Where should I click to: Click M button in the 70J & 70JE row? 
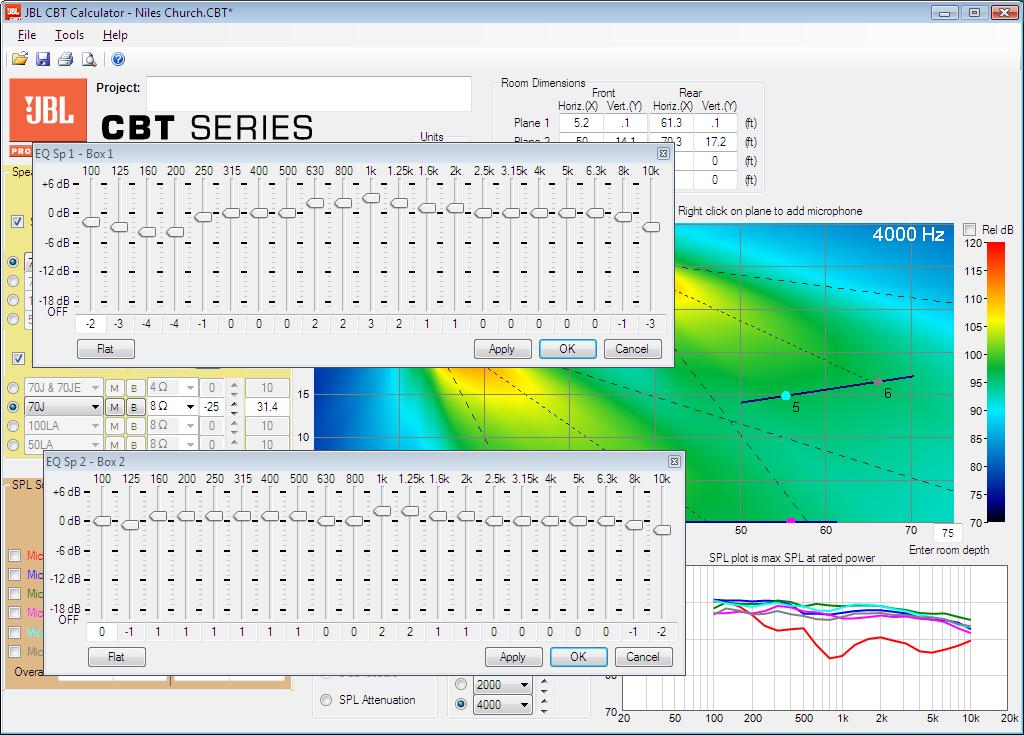pyautogui.click(x=114, y=388)
